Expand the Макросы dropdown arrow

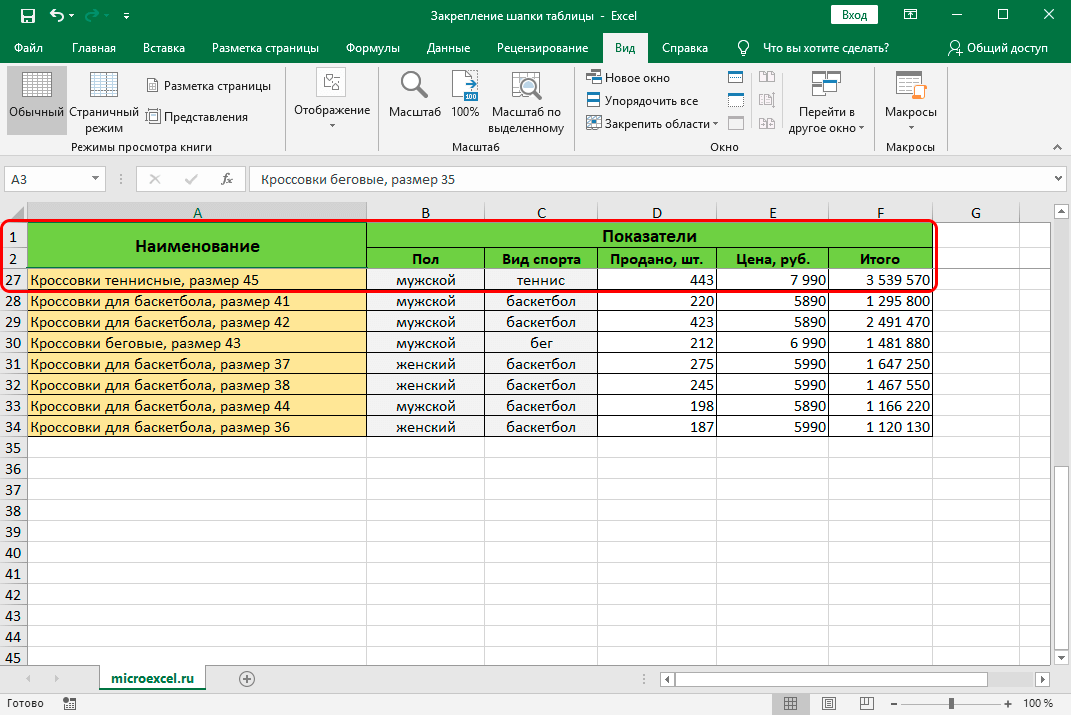click(910, 128)
